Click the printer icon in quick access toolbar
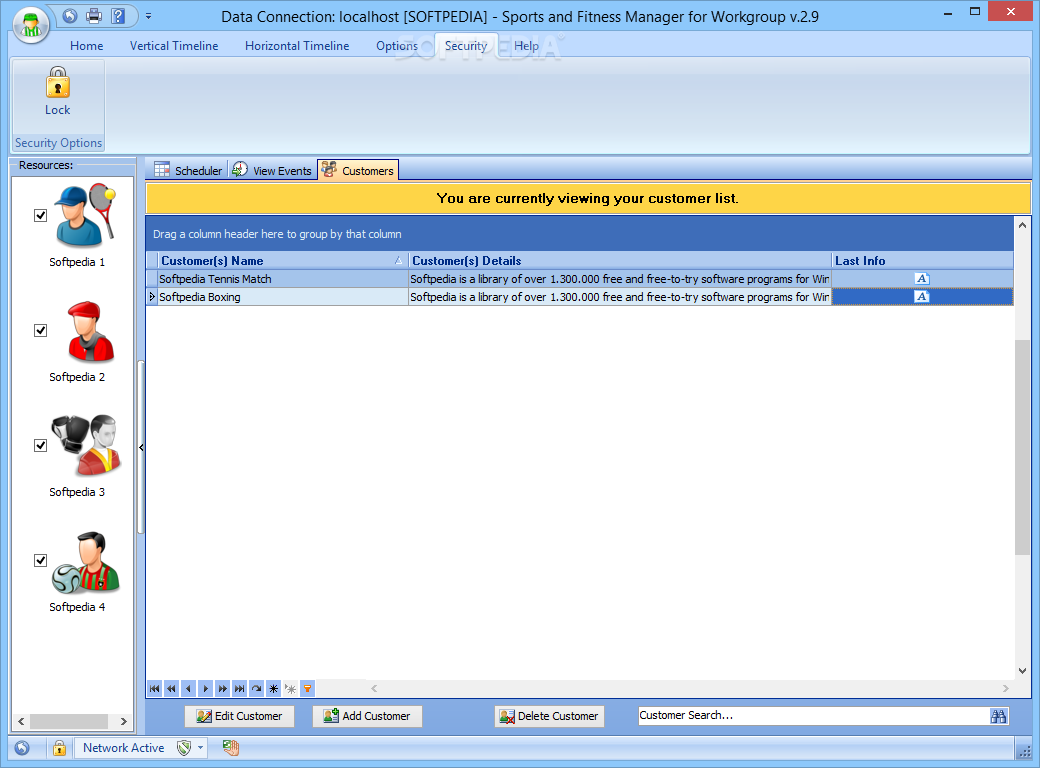Viewport: 1040px width, 768px height. 94,16
